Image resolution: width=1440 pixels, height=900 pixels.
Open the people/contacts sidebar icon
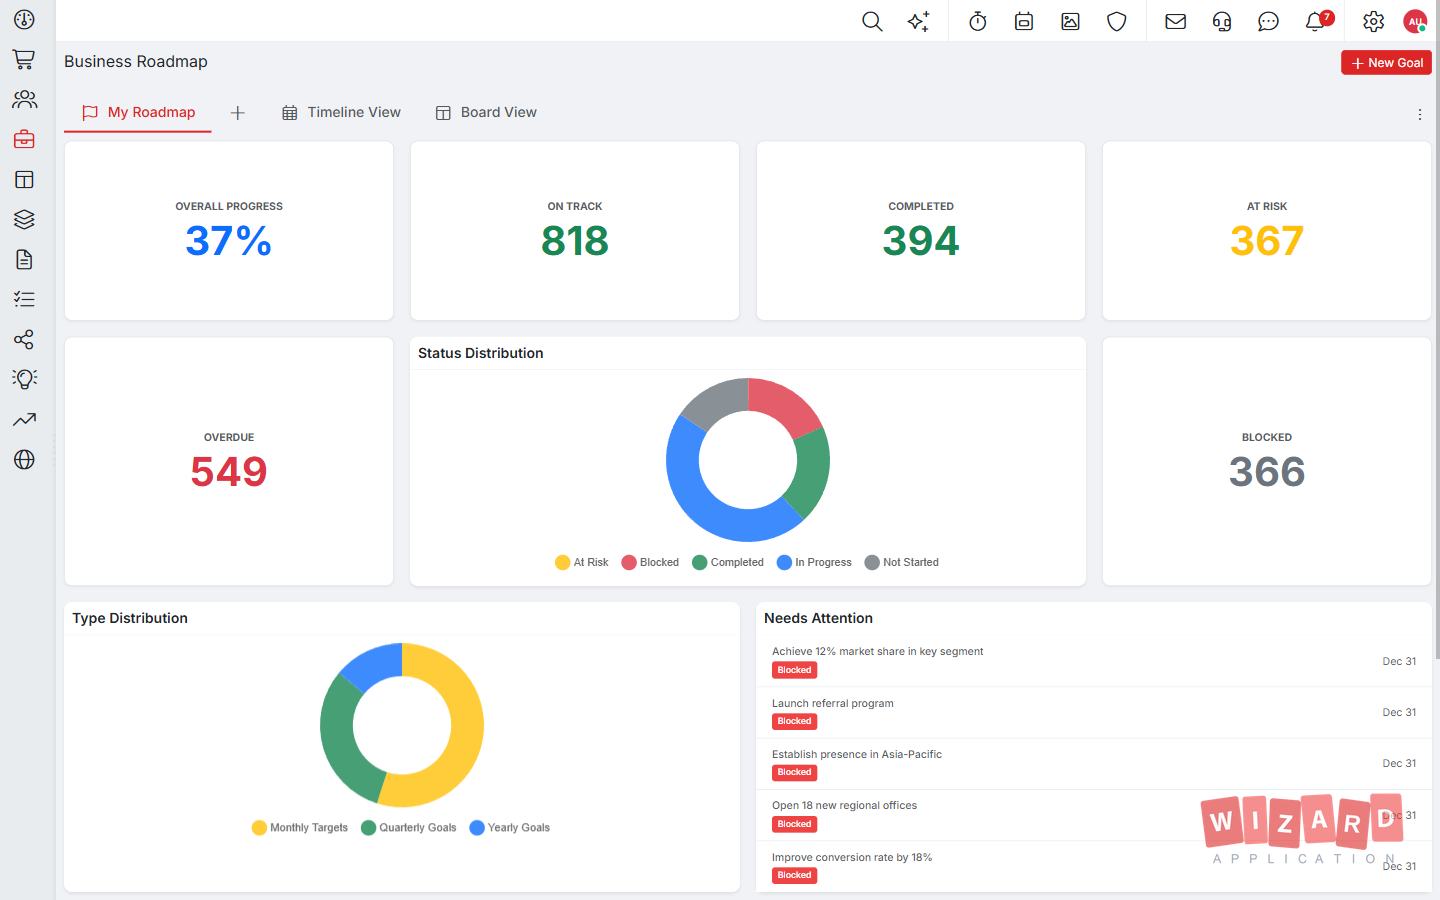pyautogui.click(x=24, y=100)
